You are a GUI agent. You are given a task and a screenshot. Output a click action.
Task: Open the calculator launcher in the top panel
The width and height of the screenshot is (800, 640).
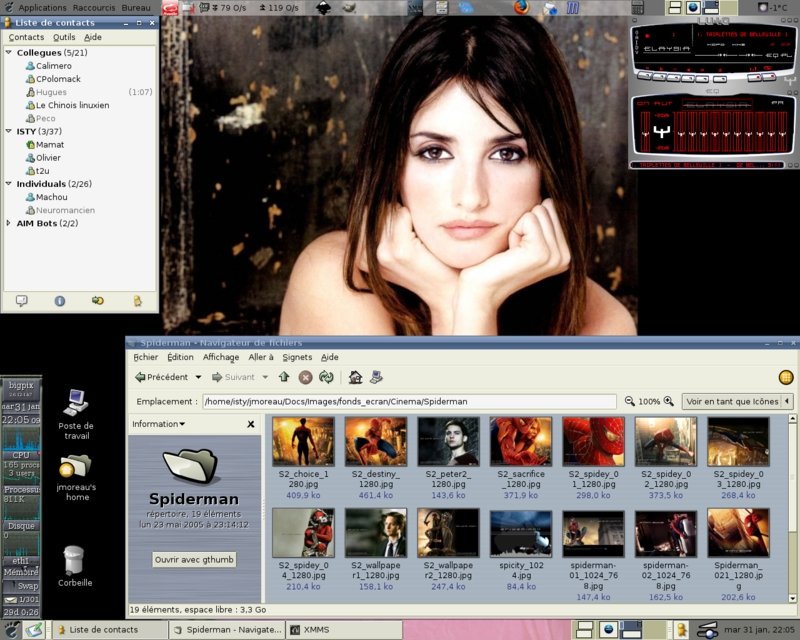637,8
